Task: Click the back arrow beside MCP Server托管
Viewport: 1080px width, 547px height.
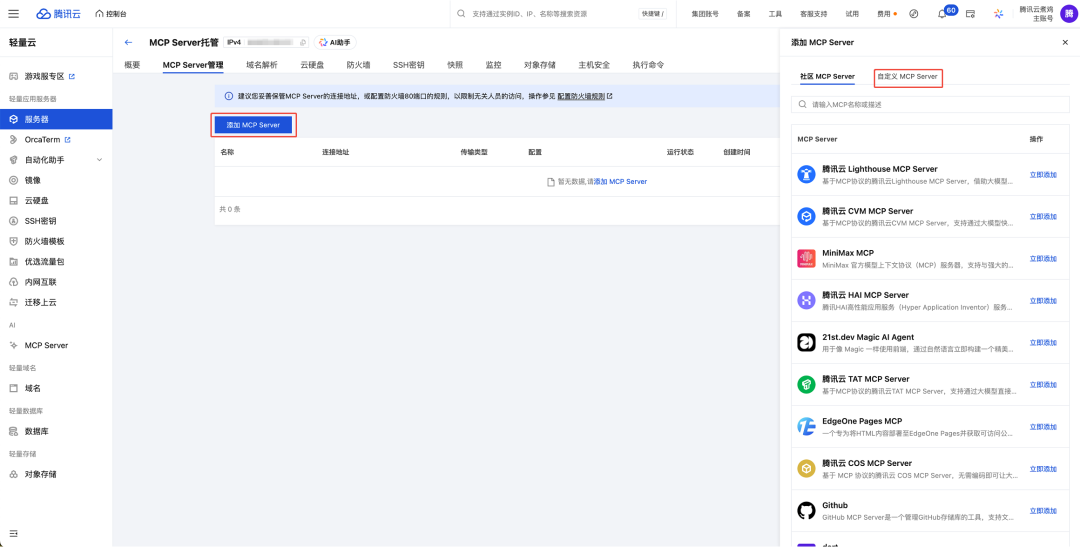Action: (128, 42)
